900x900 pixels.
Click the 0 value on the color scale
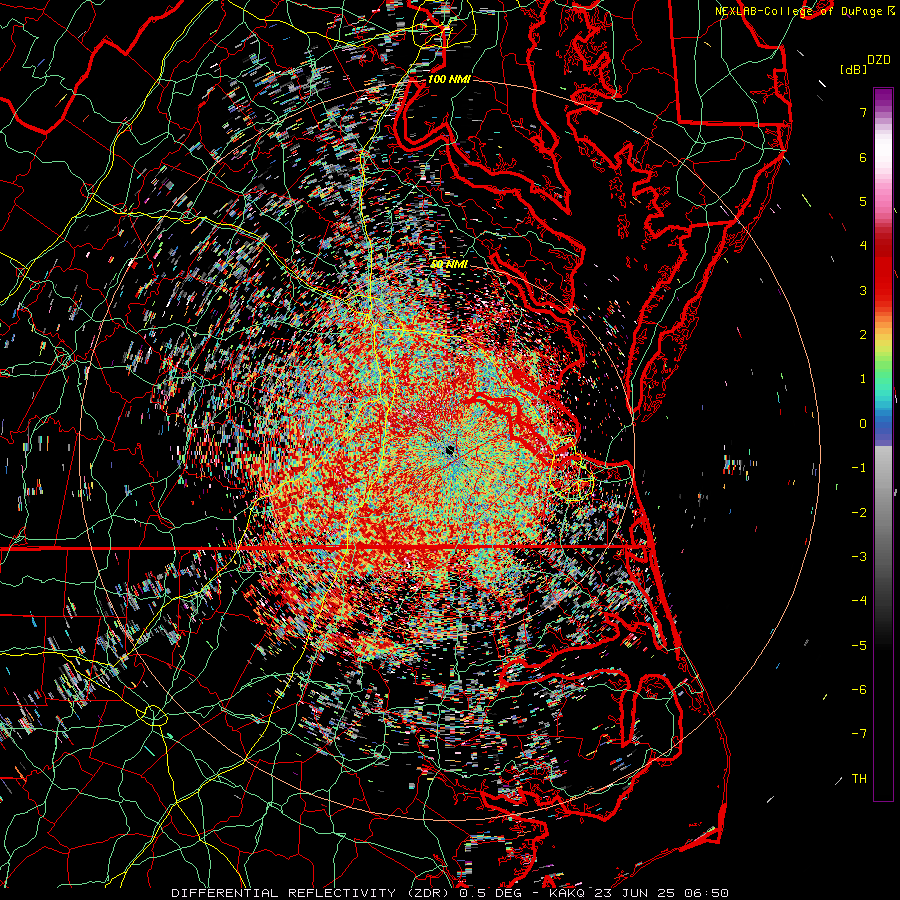click(x=863, y=424)
